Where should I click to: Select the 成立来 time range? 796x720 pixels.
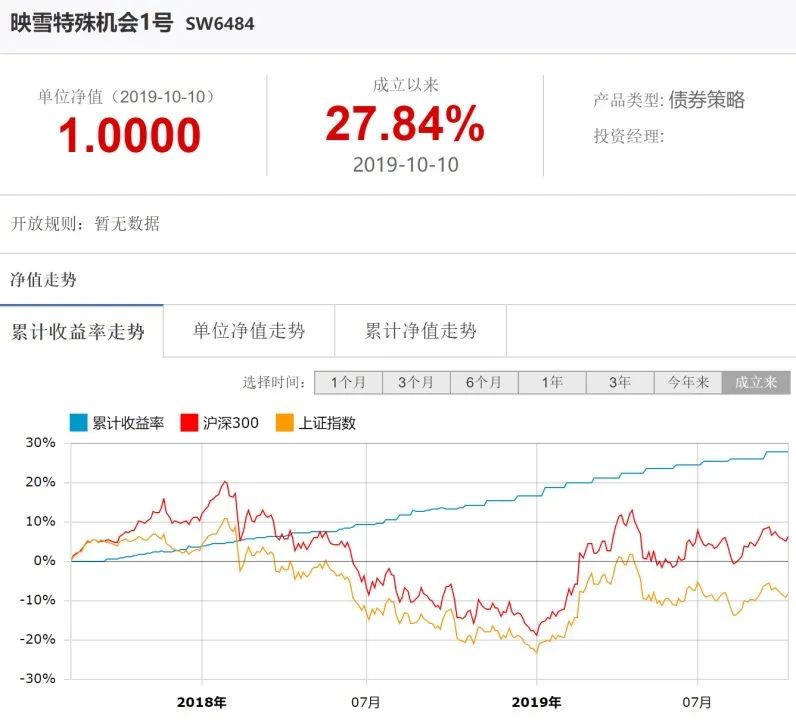pos(756,382)
